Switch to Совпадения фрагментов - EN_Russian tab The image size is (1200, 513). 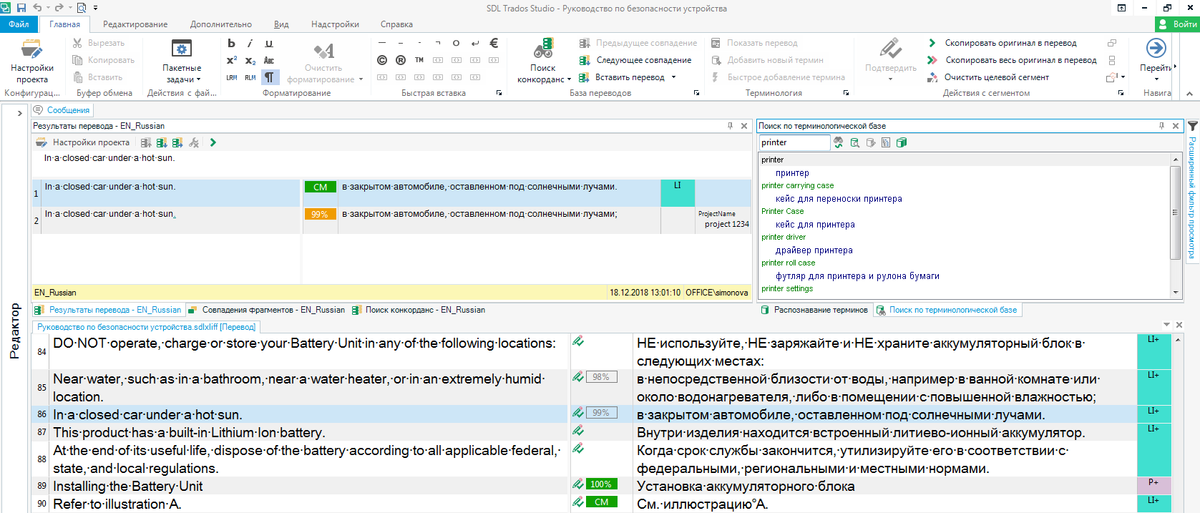click(x=265, y=310)
